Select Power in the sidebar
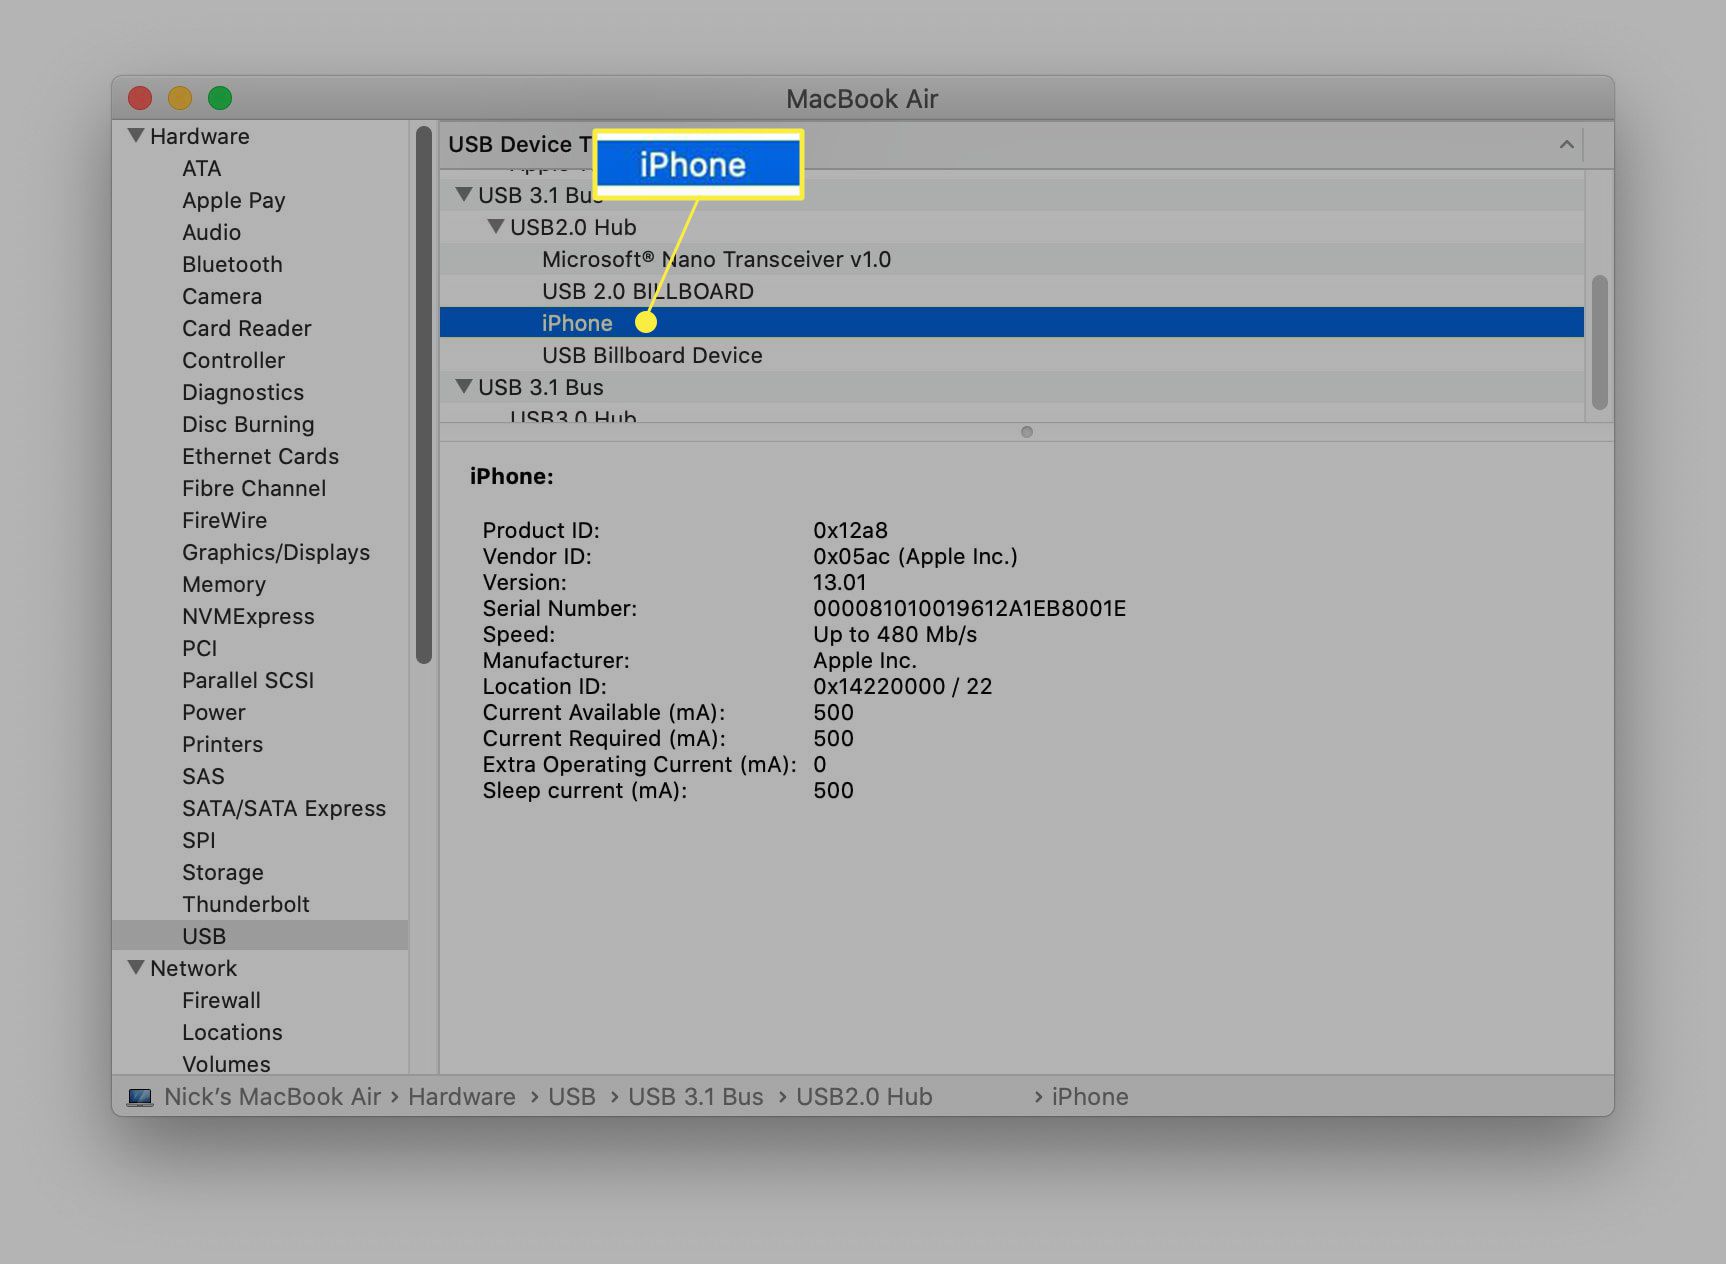 click(x=213, y=712)
